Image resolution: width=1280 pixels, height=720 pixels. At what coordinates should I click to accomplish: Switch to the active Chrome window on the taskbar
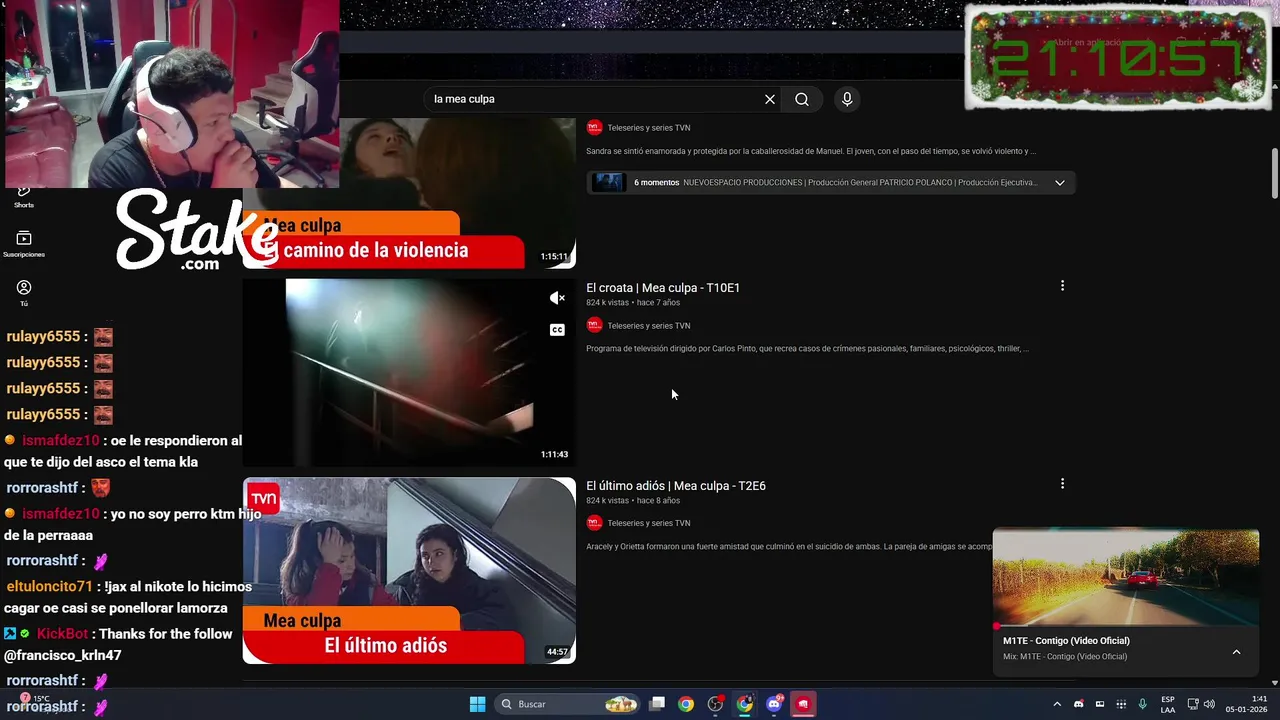(x=745, y=704)
